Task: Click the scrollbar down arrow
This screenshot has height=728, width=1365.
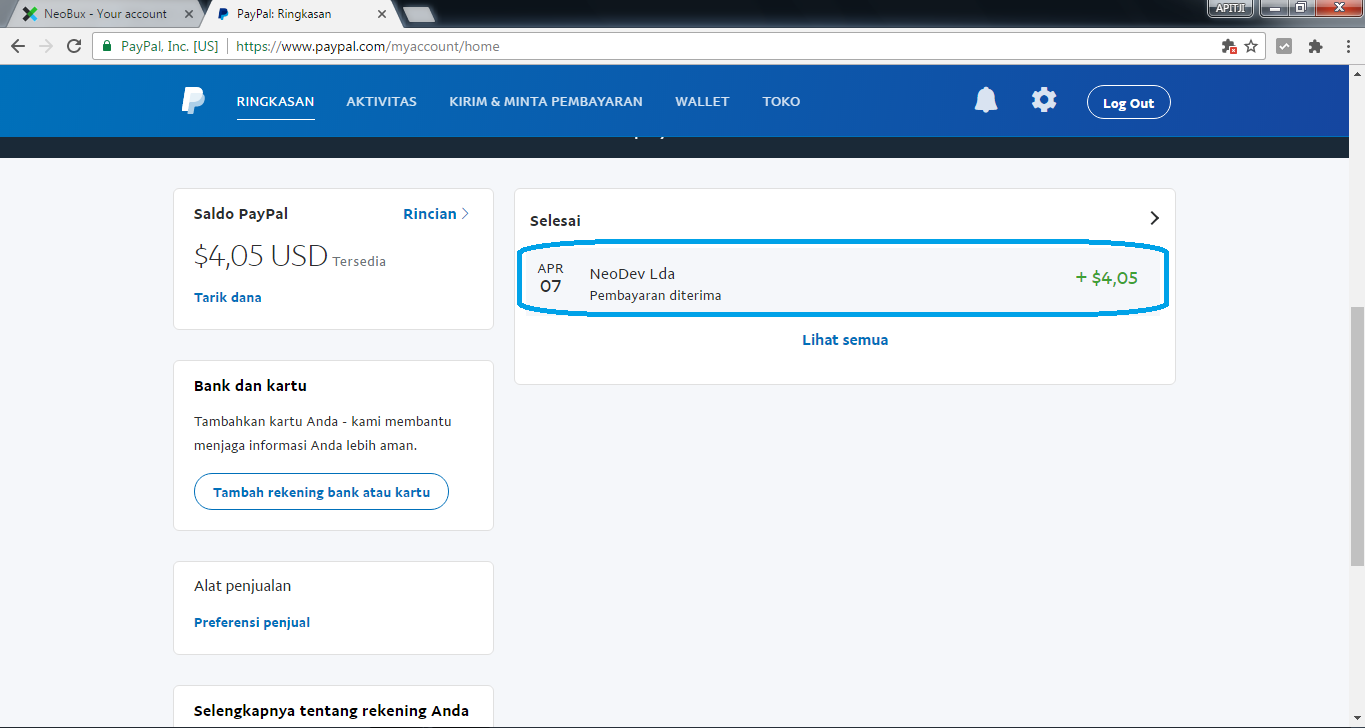Action: [1357, 720]
